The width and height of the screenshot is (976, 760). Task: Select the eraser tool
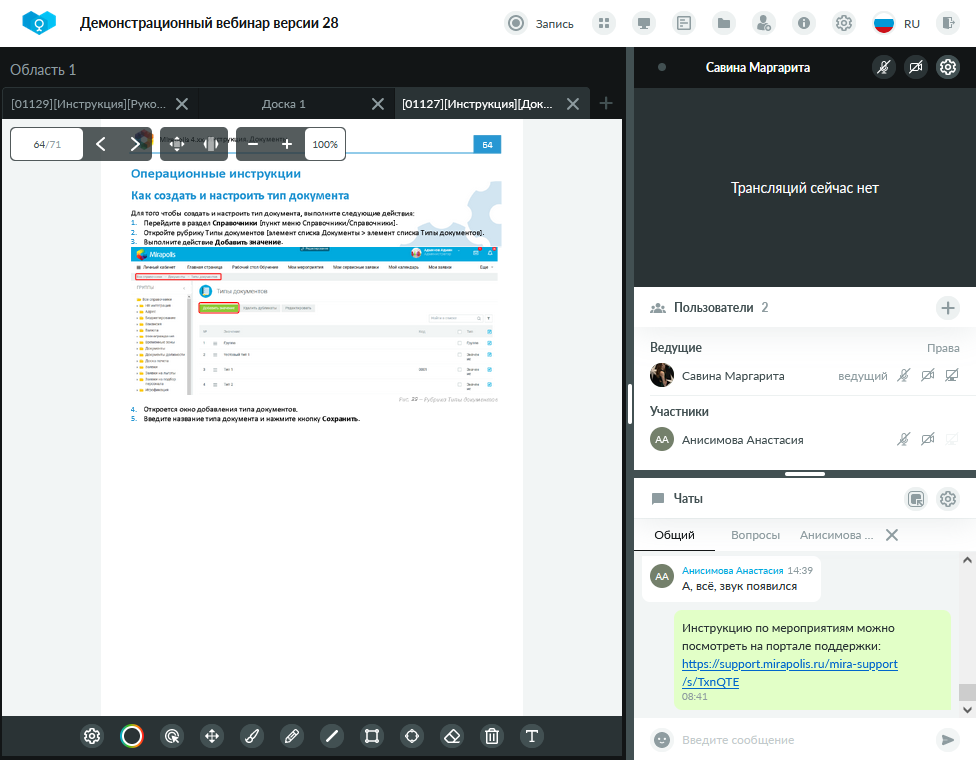pos(452,736)
